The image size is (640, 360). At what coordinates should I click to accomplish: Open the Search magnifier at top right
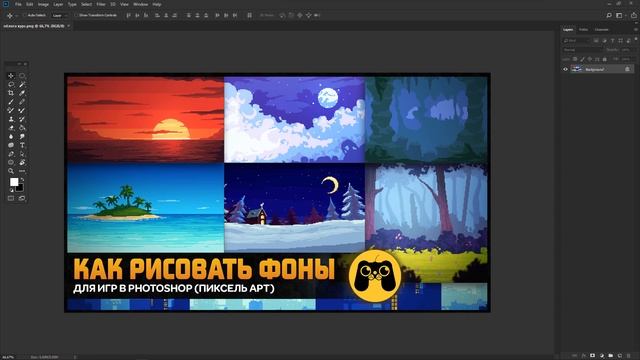coord(609,15)
